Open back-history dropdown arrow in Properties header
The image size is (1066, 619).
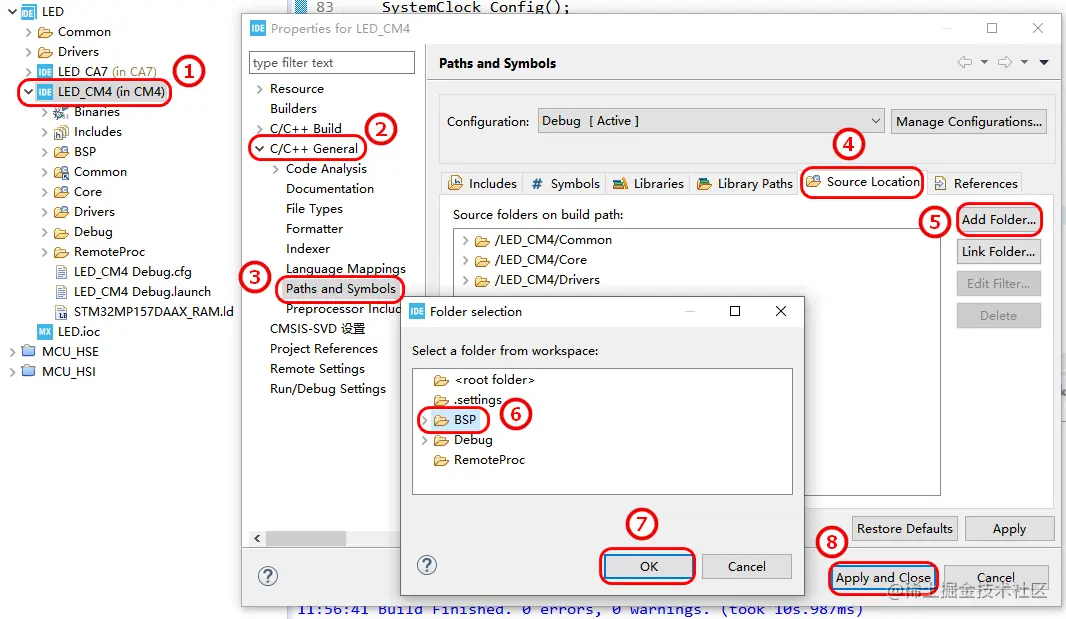click(x=984, y=63)
